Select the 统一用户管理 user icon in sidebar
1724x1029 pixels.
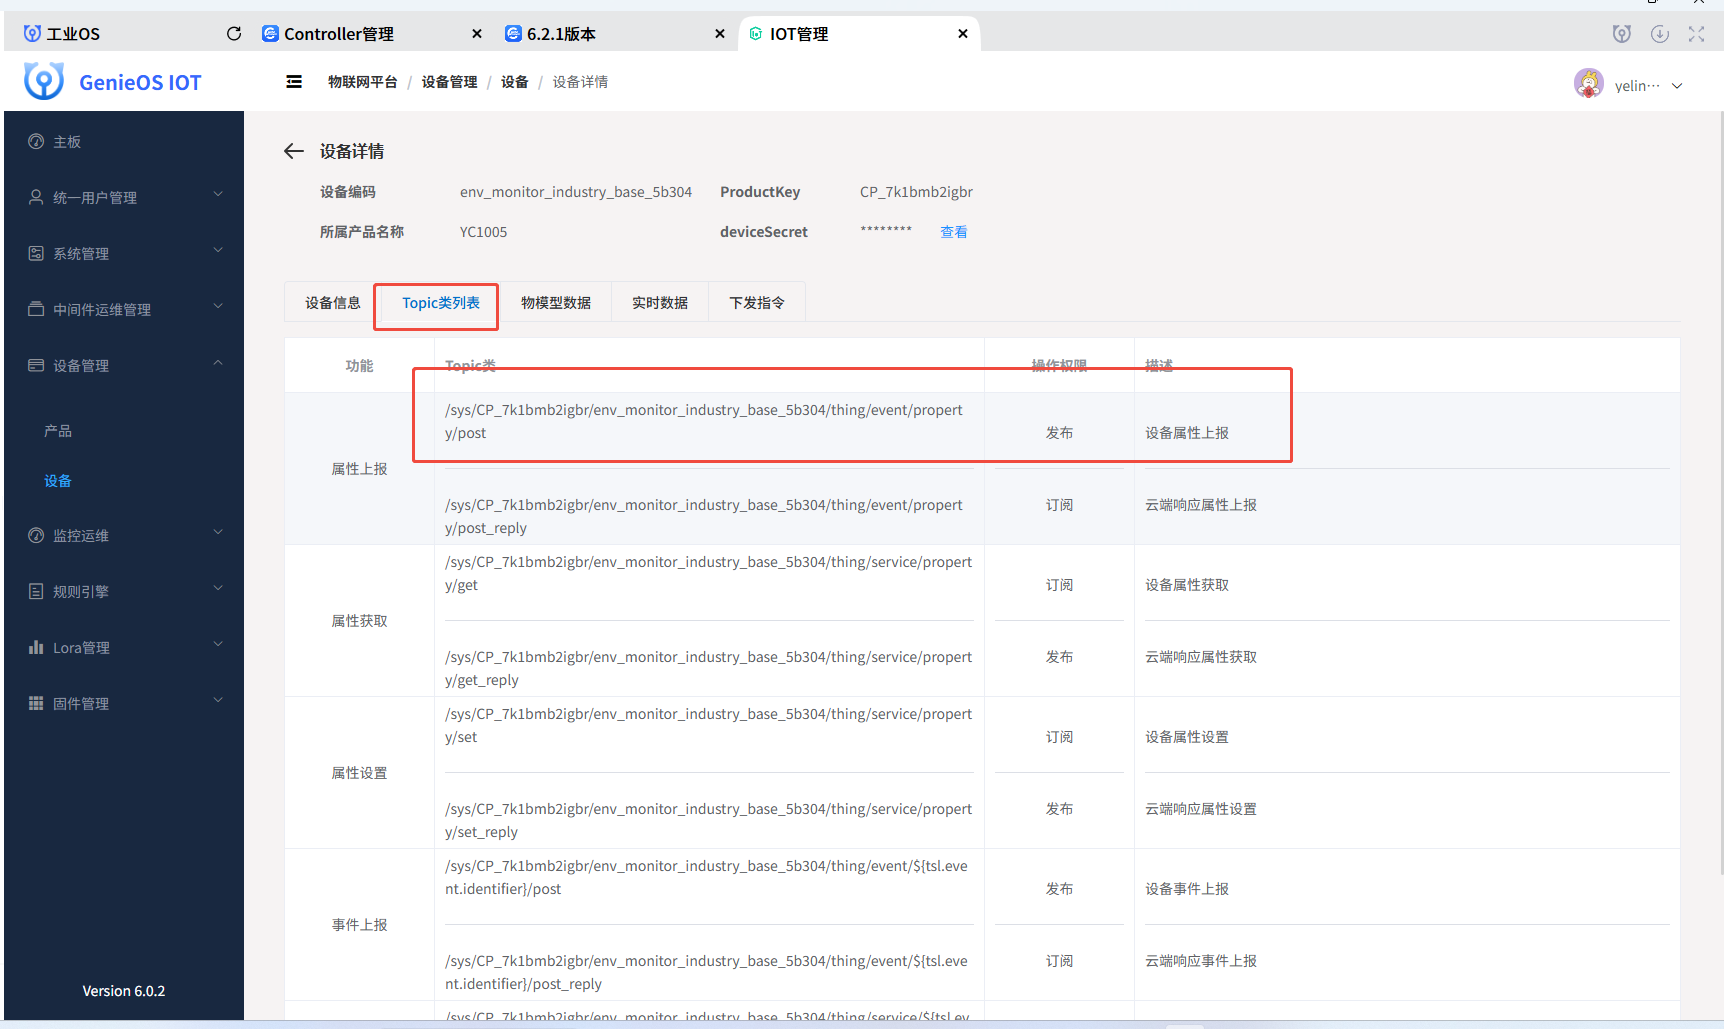coord(37,197)
